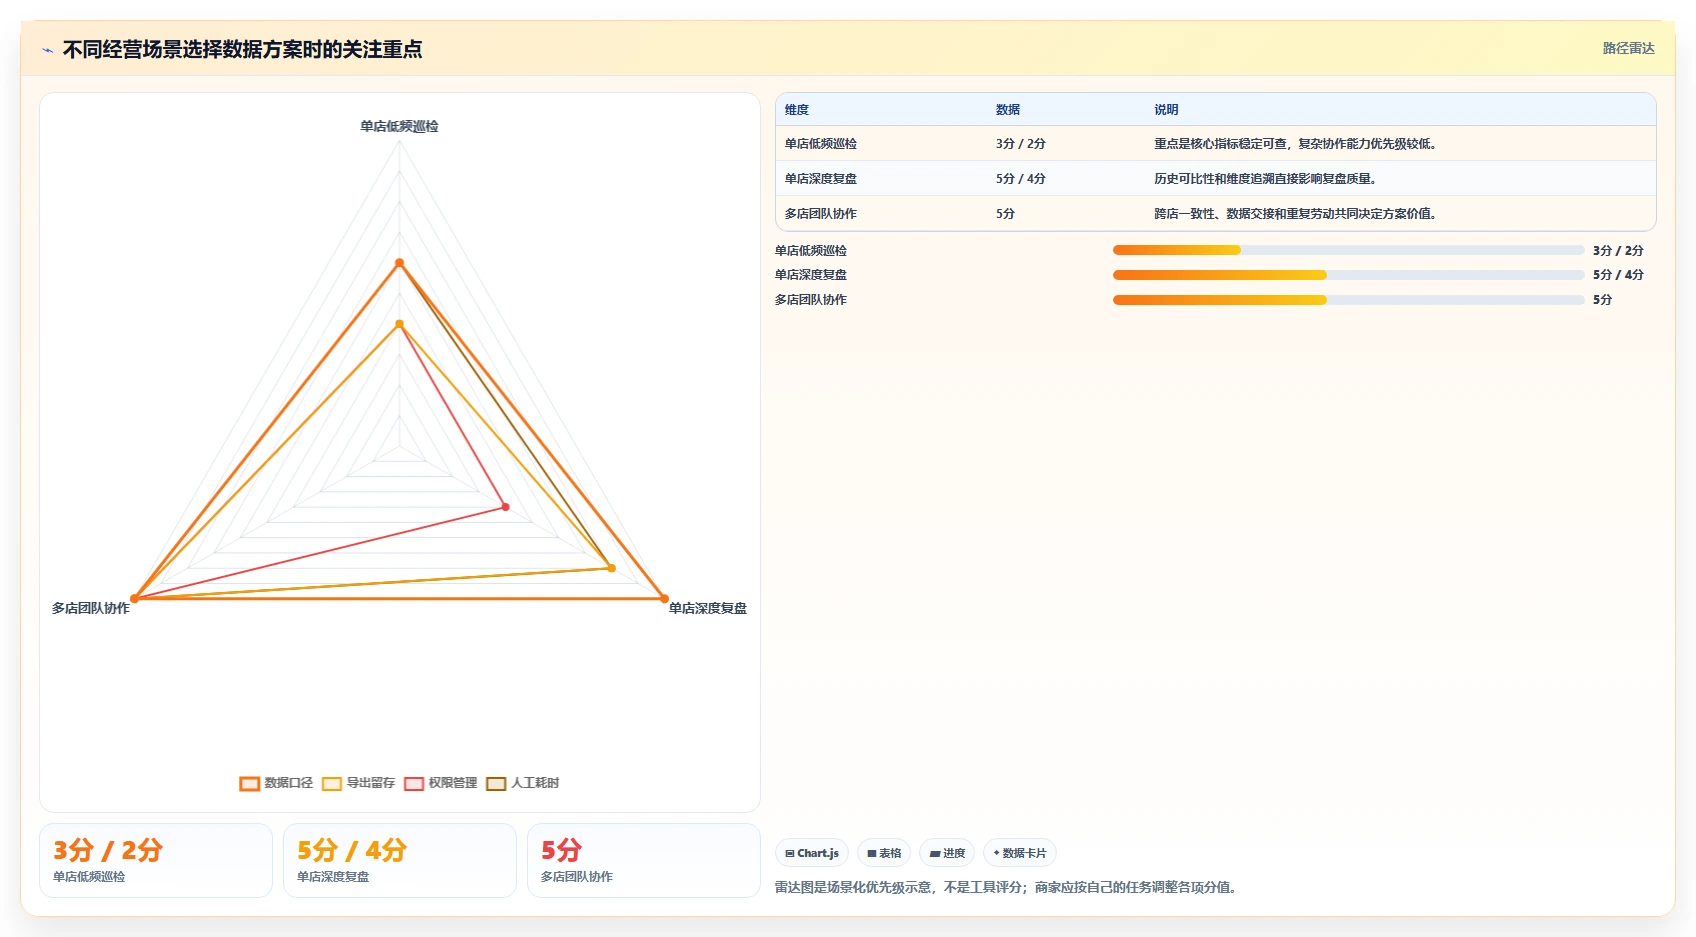Click the 单店低频巡检 radar axis label
Viewport: 1696px width, 937px height.
click(x=399, y=126)
